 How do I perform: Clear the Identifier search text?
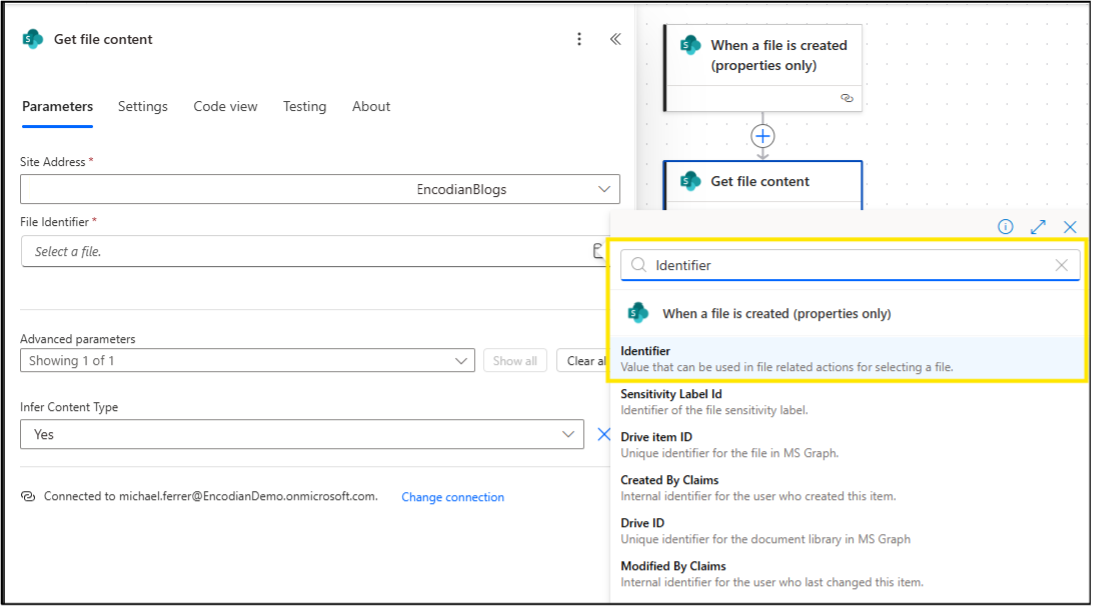pyautogui.click(x=1061, y=265)
